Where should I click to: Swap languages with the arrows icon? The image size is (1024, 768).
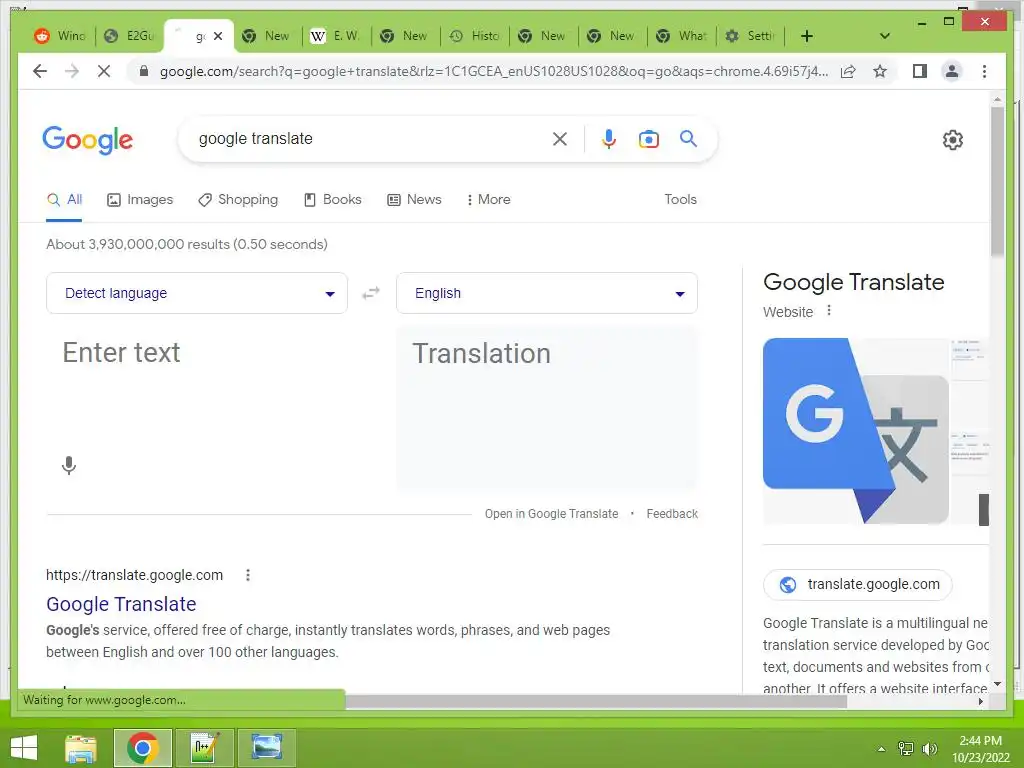click(371, 293)
